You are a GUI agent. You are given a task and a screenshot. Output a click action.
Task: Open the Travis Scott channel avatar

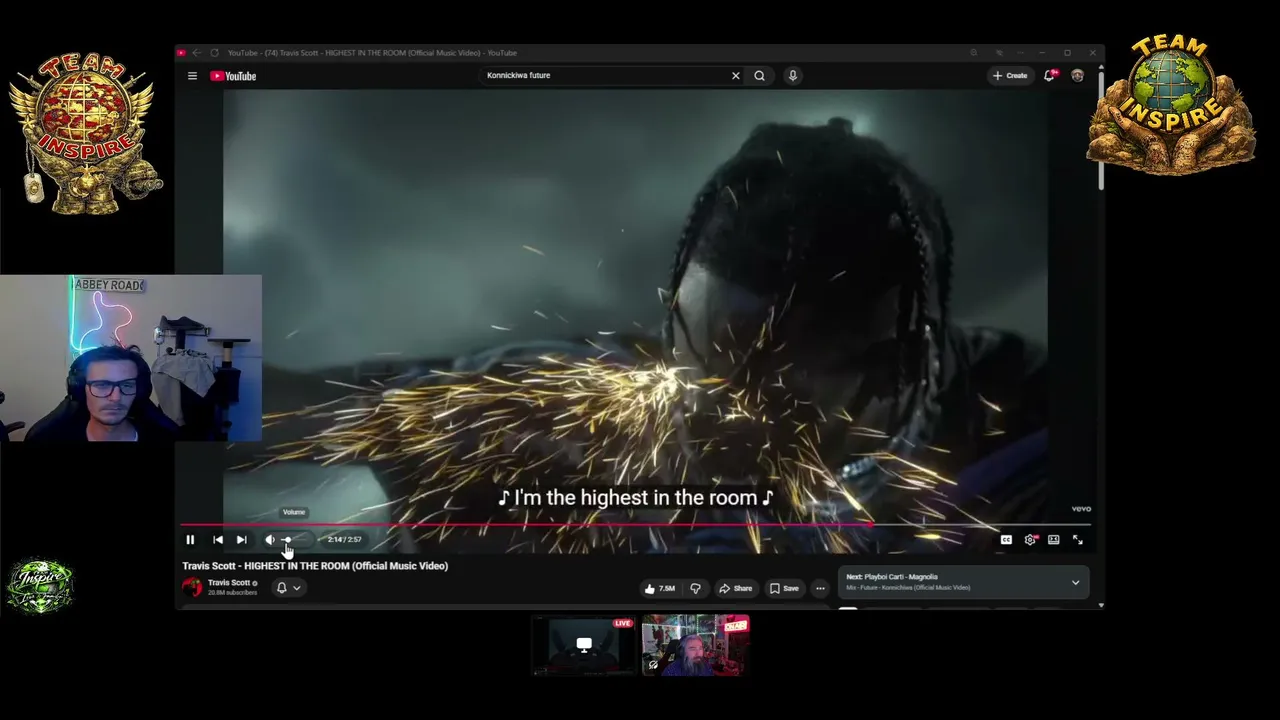click(192, 587)
